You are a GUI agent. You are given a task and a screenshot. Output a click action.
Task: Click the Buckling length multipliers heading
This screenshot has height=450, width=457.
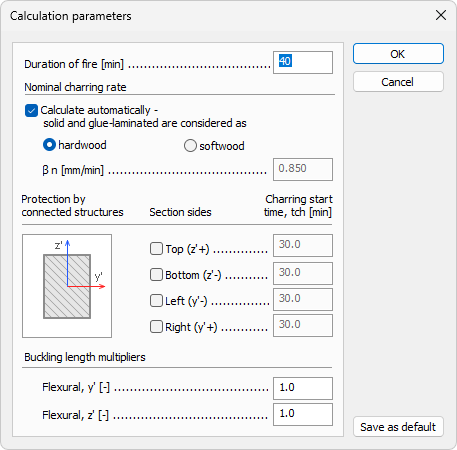pos(85,357)
